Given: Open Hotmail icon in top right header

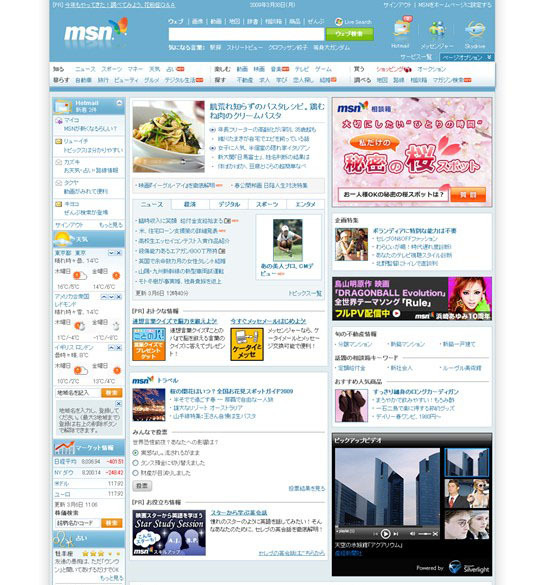Looking at the screenshot, I should 402,28.
